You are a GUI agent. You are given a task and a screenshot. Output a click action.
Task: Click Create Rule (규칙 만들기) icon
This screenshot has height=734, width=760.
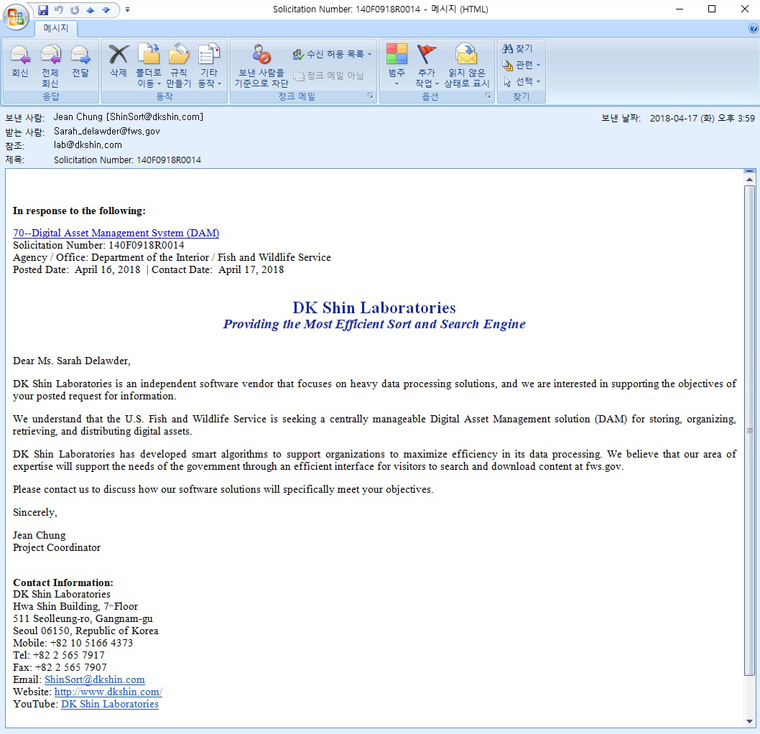(x=179, y=61)
